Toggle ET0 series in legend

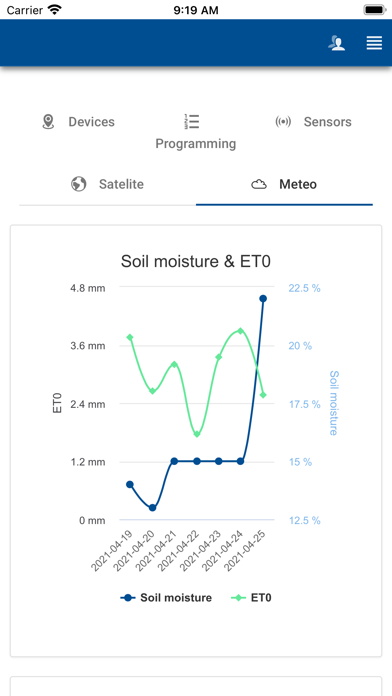tap(251, 598)
